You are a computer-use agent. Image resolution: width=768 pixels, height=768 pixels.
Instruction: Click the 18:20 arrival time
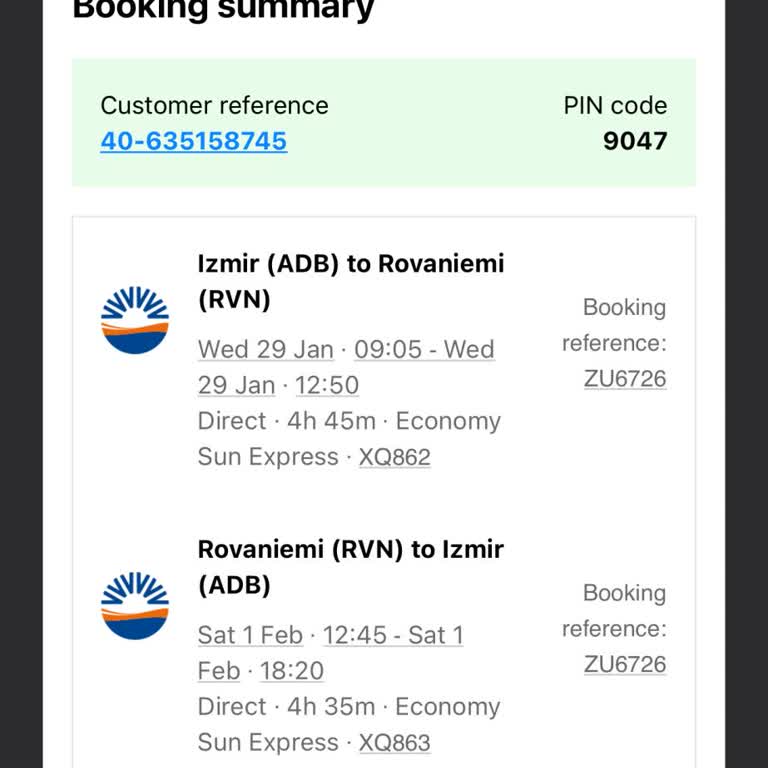pyautogui.click(x=292, y=671)
